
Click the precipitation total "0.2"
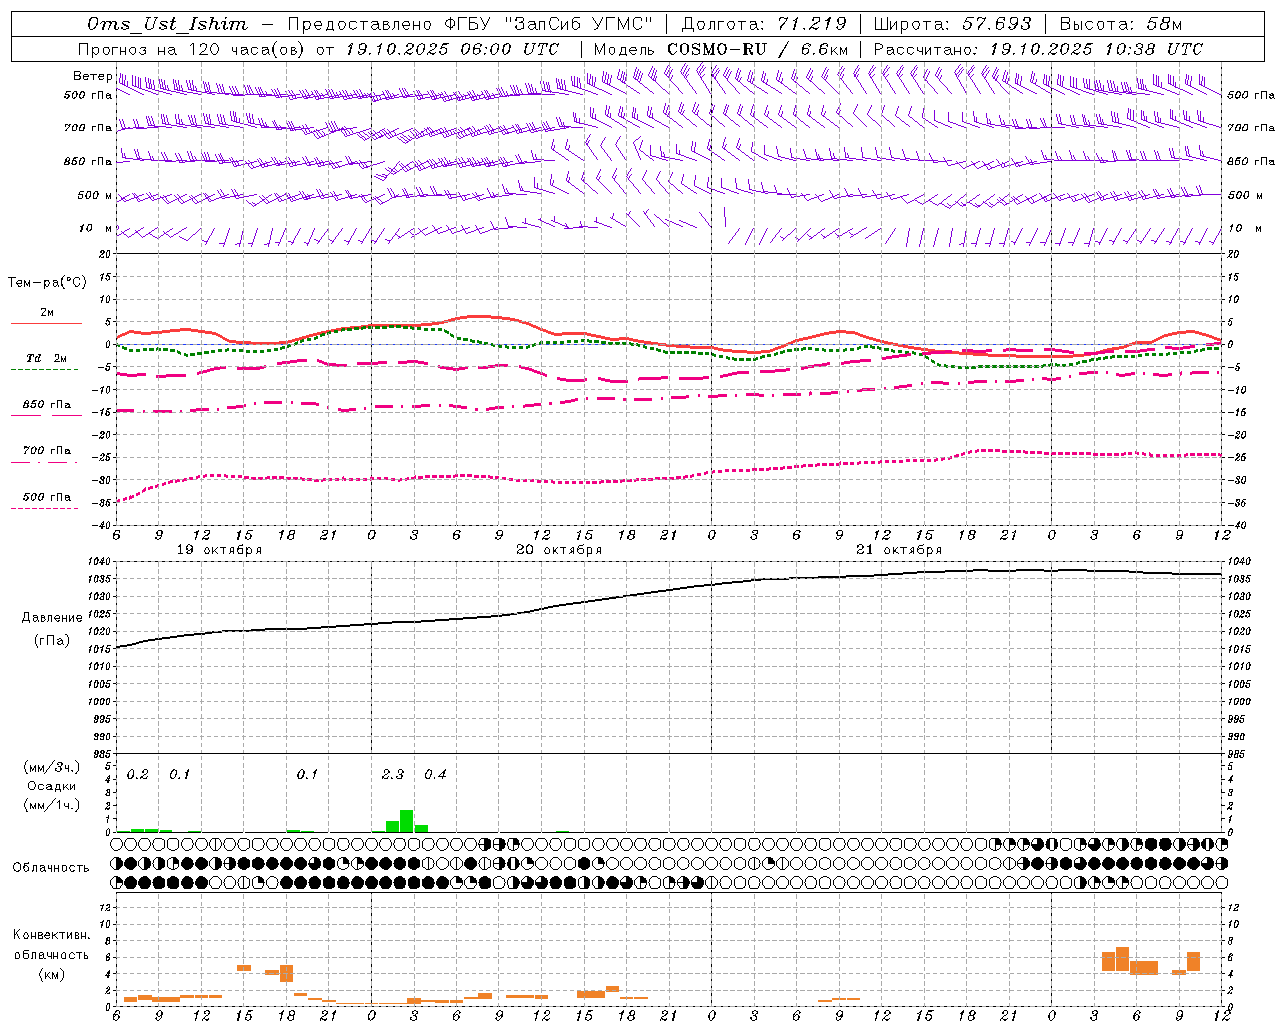[138, 775]
